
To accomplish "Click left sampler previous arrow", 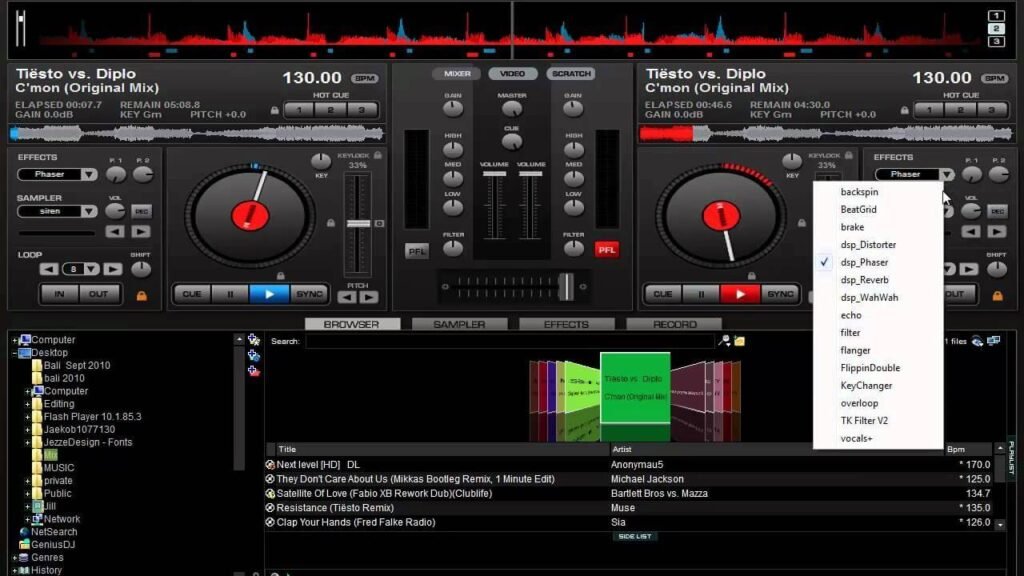I will [x=115, y=232].
